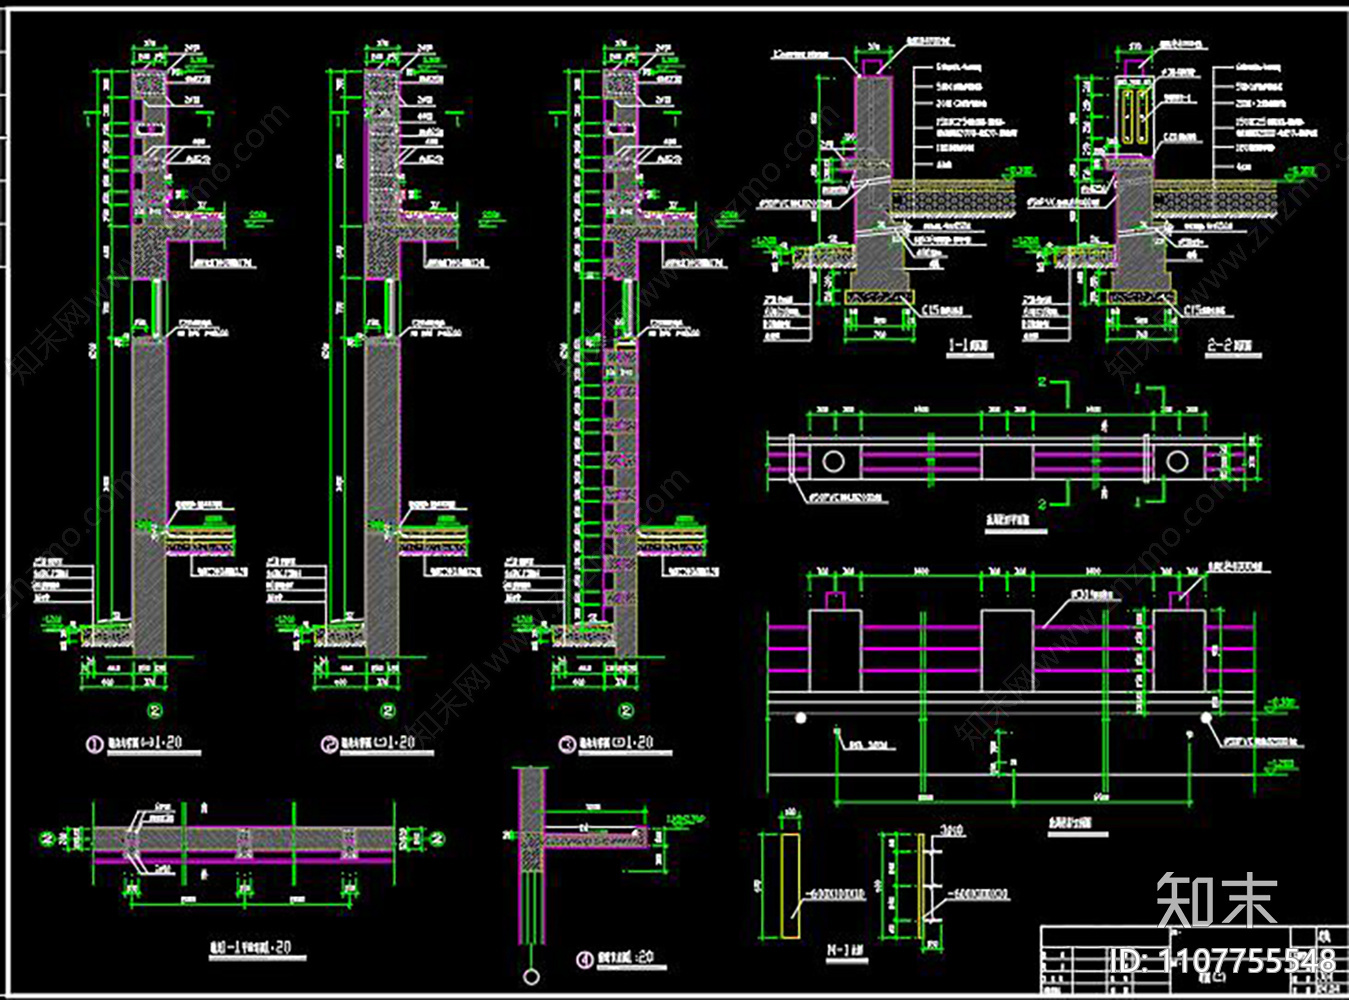This screenshot has width=1349, height=1000.
Task: Pick the right white drain dot in fence elevation
Action: pos(1207,717)
